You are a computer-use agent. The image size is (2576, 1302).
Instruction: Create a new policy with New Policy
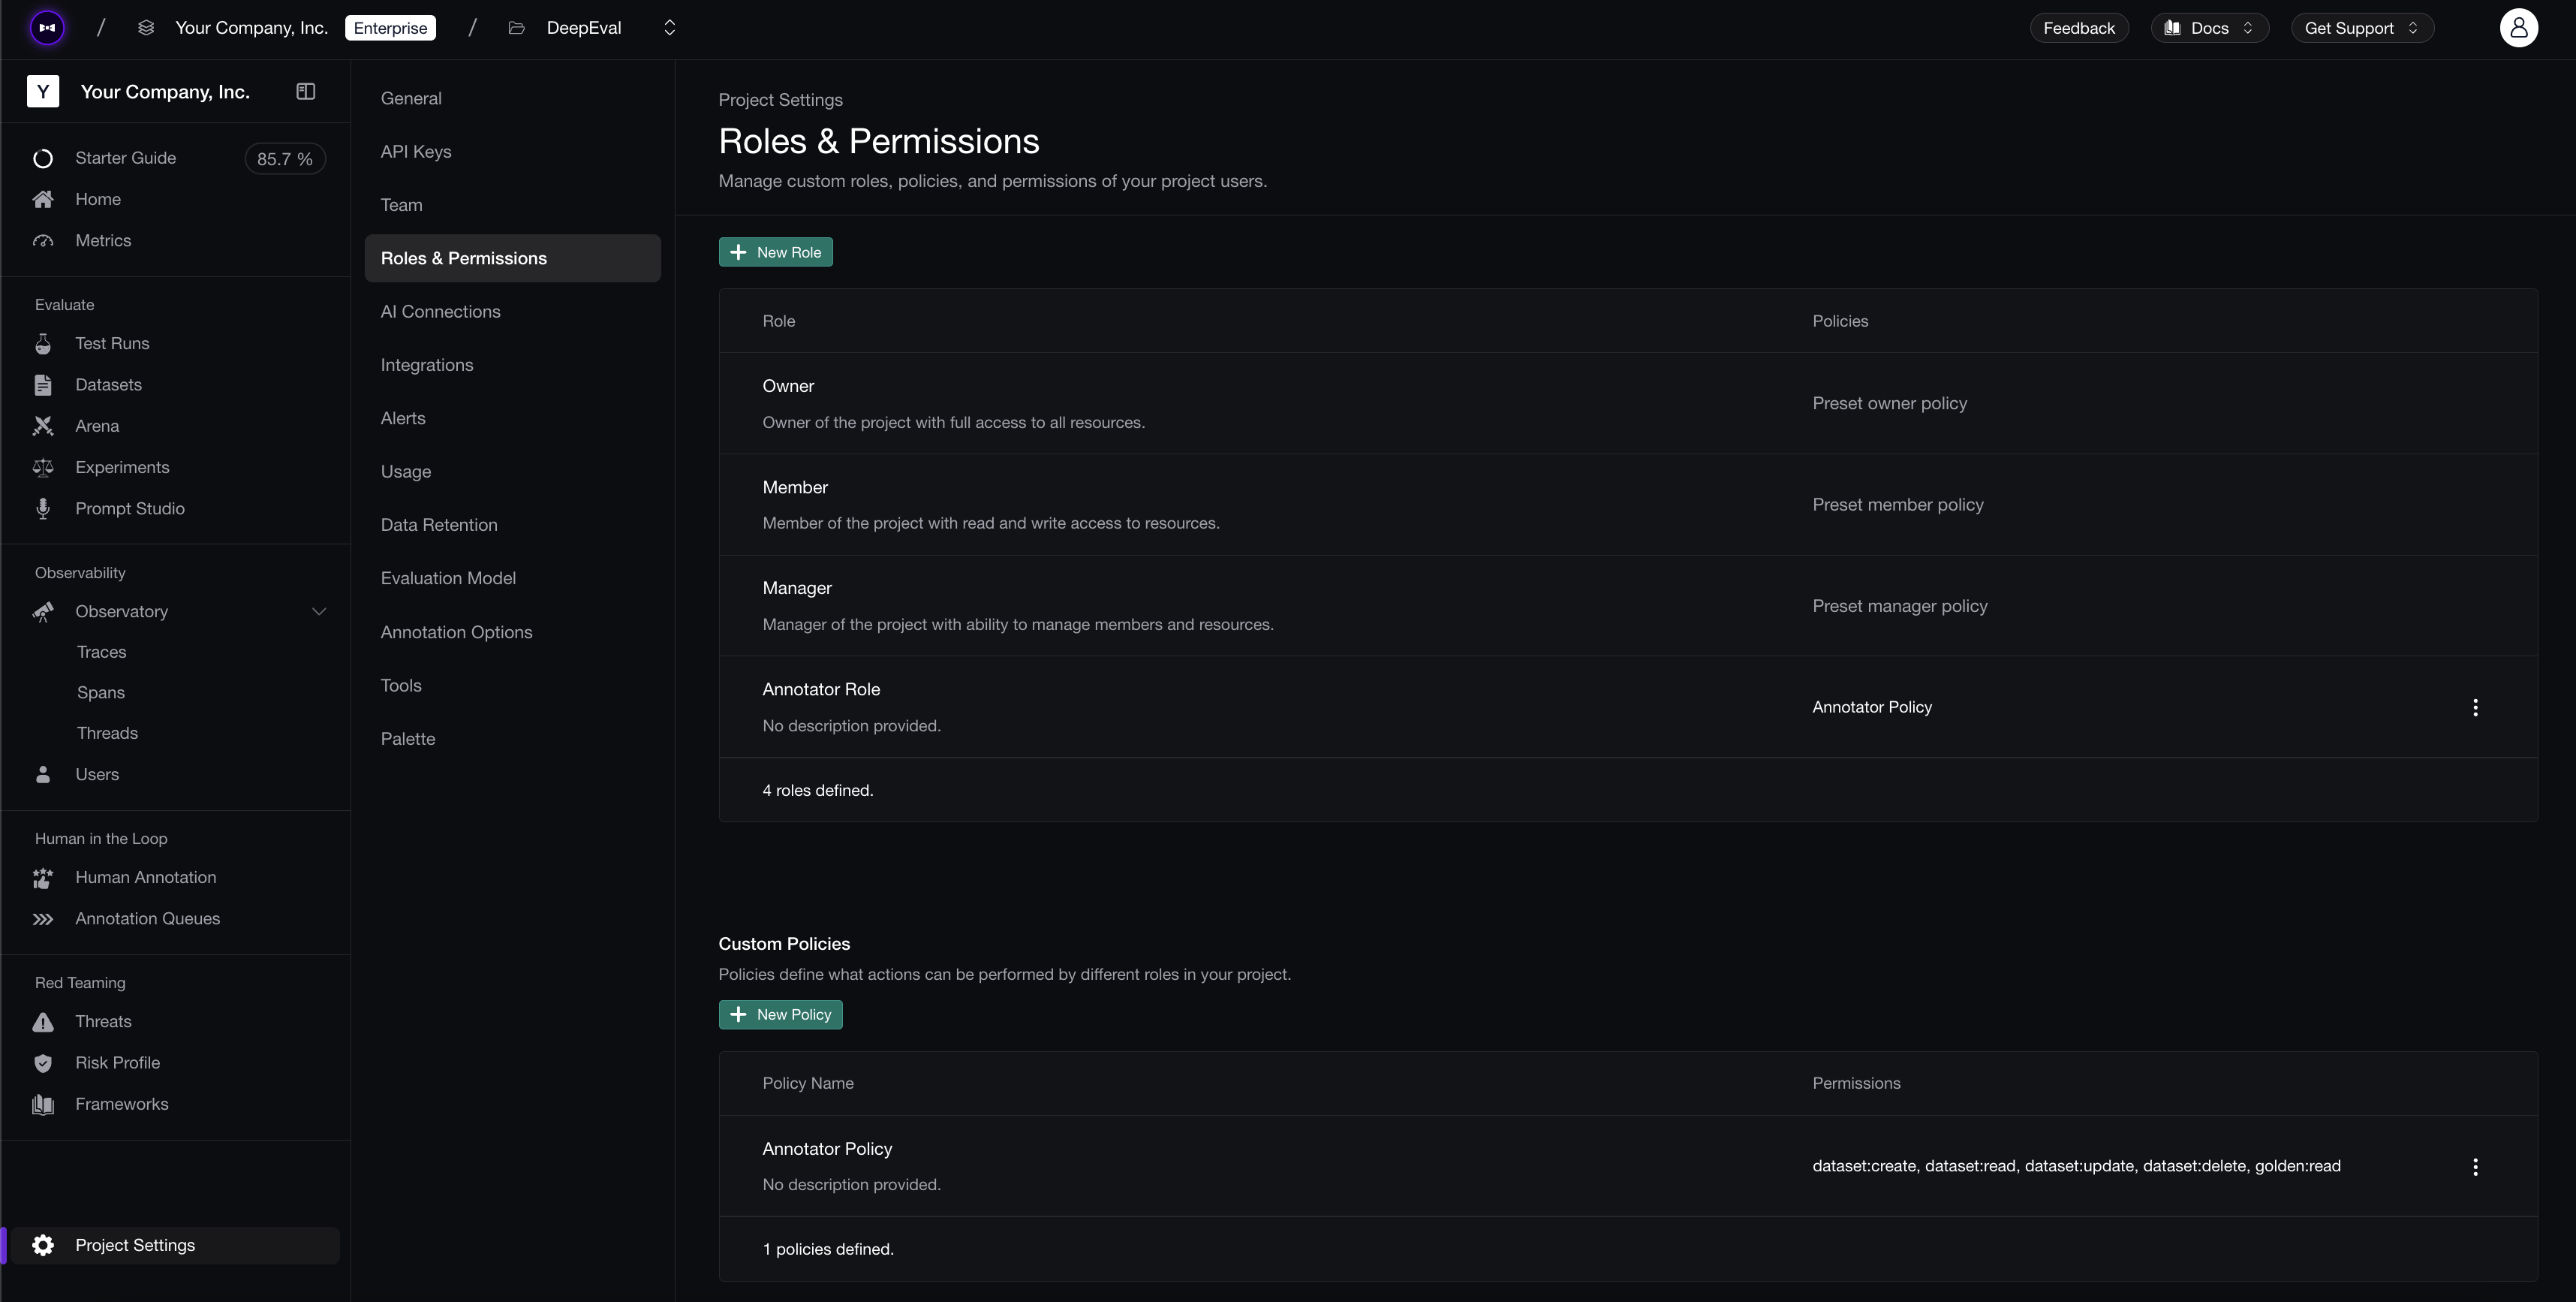pyautogui.click(x=780, y=1014)
